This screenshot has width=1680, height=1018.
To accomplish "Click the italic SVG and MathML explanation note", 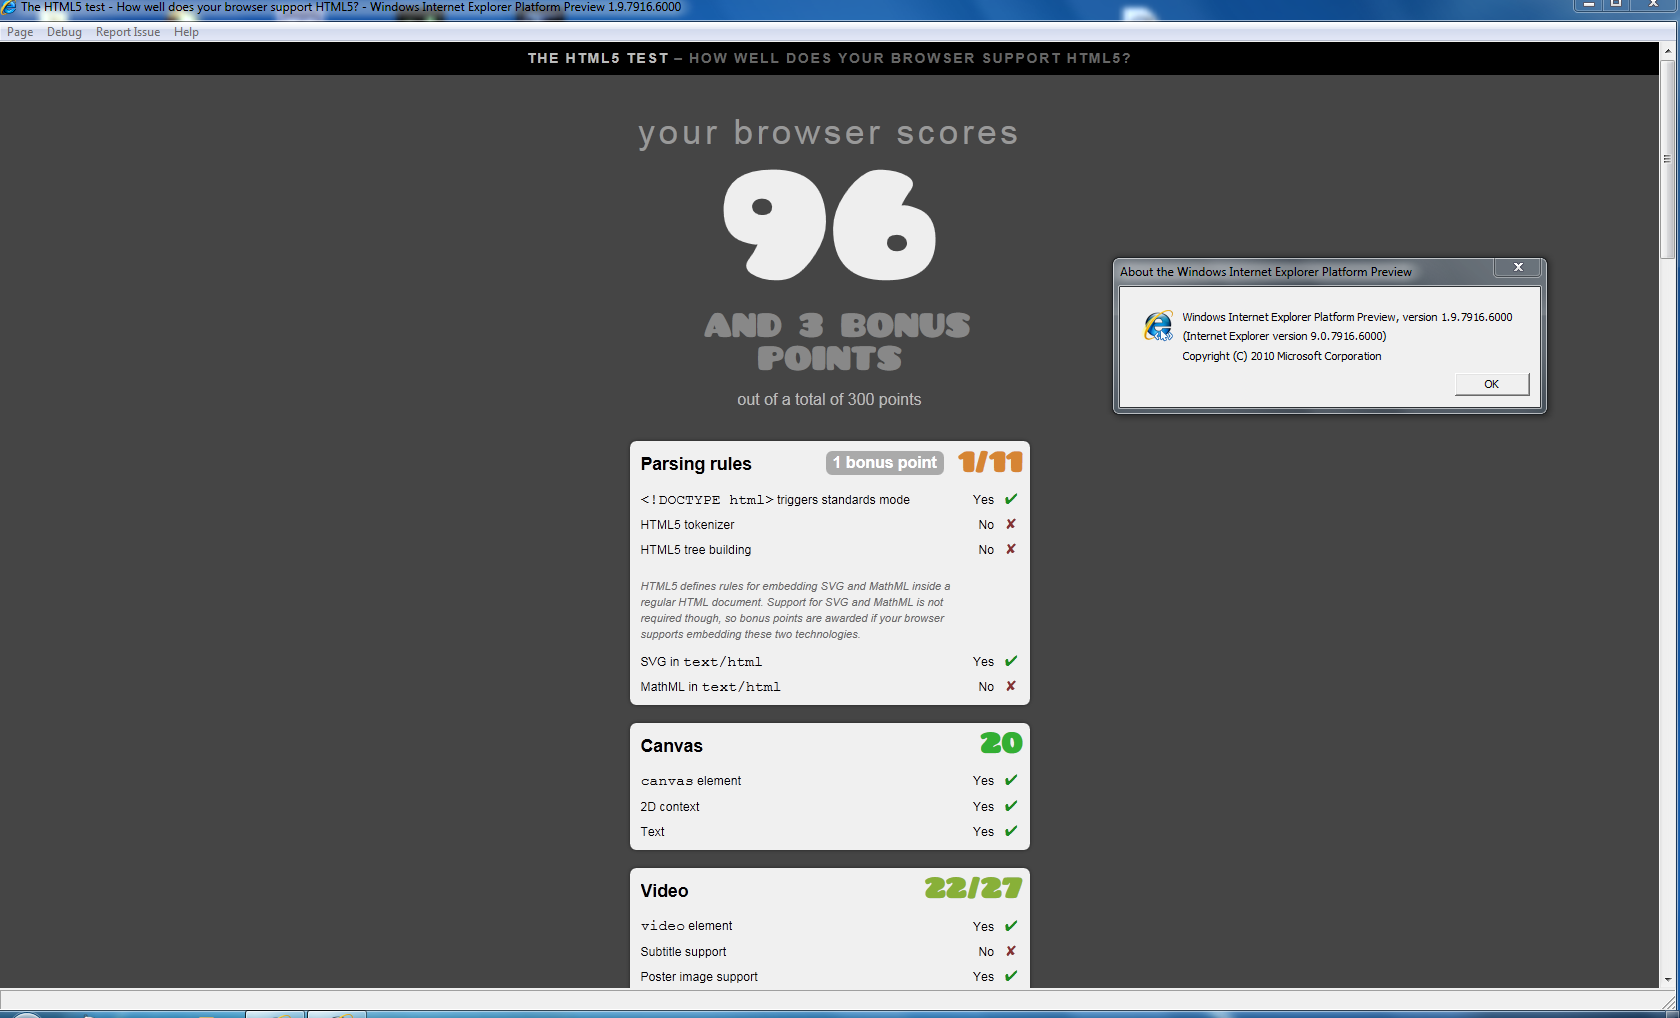I will coord(795,610).
